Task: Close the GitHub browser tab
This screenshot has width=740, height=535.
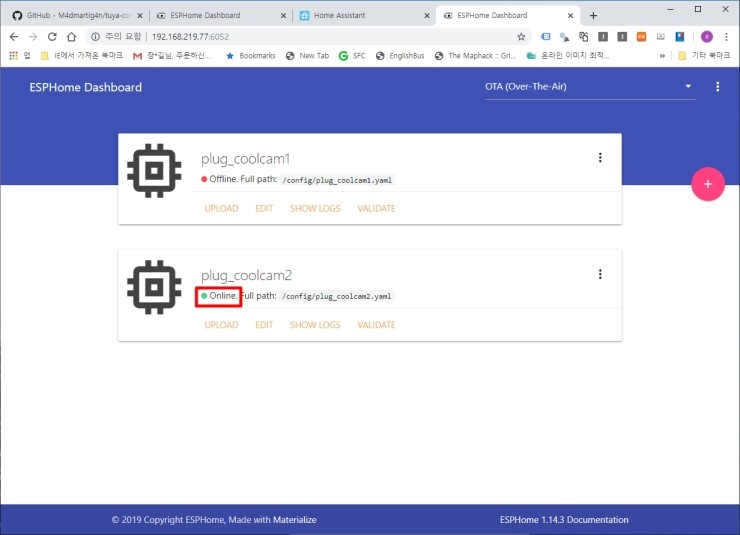Action: pyautogui.click(x=140, y=16)
